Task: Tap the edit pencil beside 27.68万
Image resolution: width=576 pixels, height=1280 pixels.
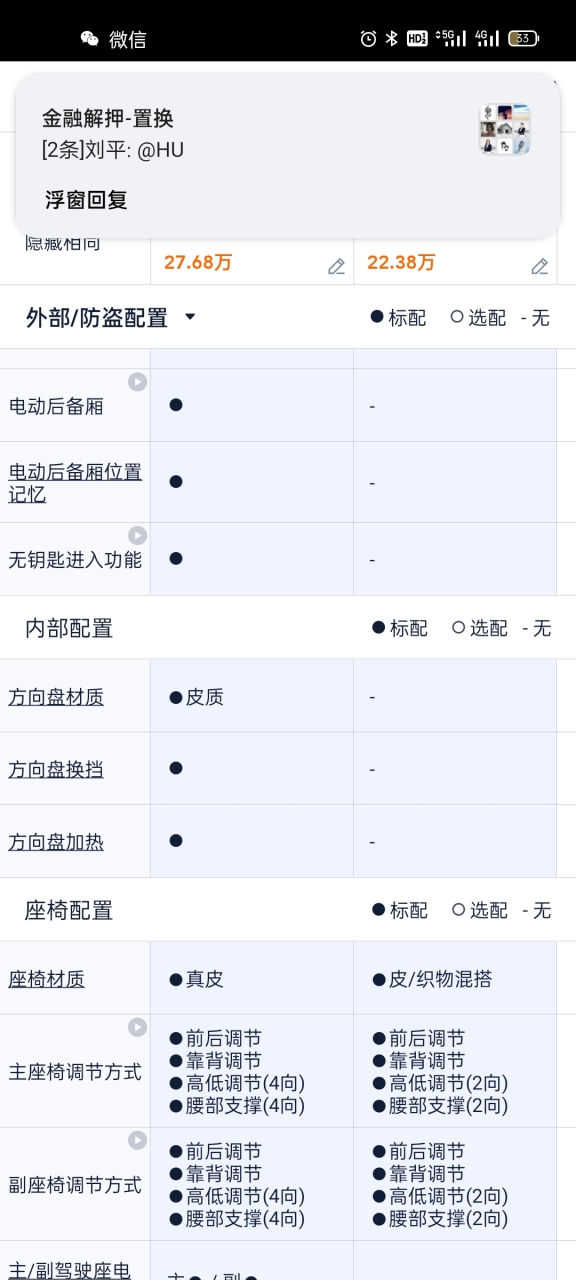Action: click(336, 266)
